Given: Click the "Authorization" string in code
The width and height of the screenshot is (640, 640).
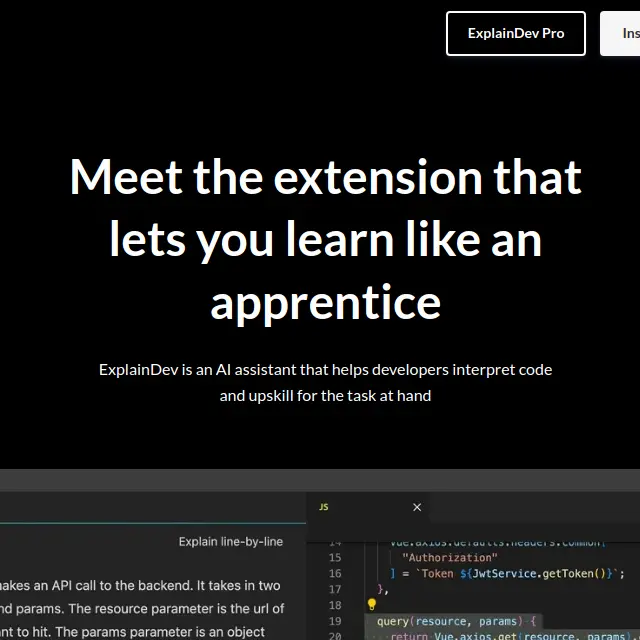Looking at the screenshot, I should [x=450, y=558].
